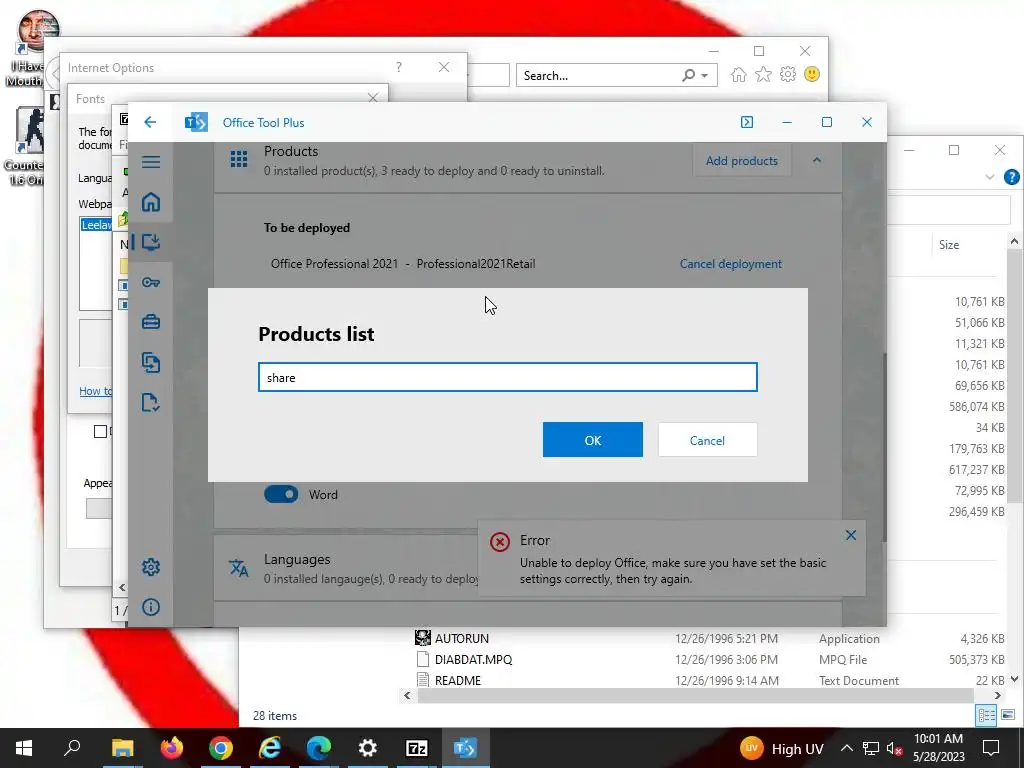Open the search dropdown arrow in Internet Explorer
Image resolution: width=1024 pixels, height=768 pixels.
(x=705, y=76)
